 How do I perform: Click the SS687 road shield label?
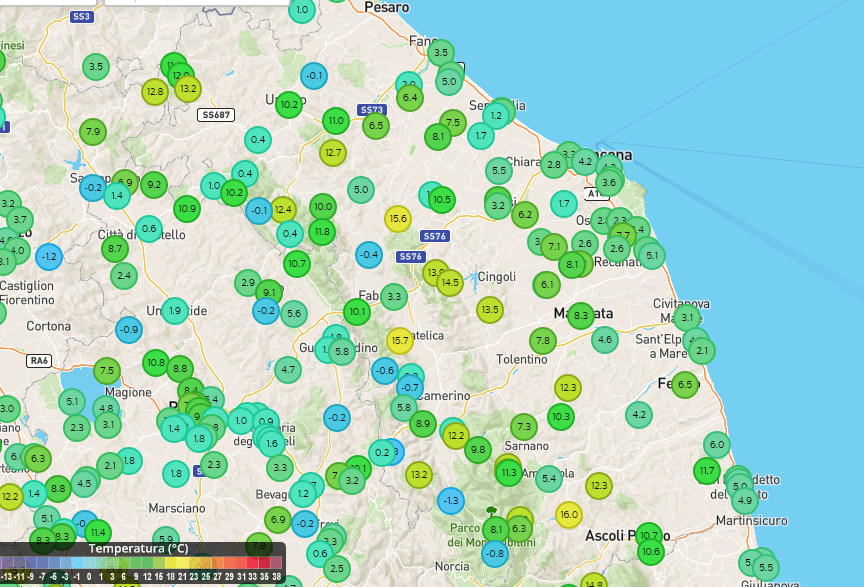(x=216, y=115)
